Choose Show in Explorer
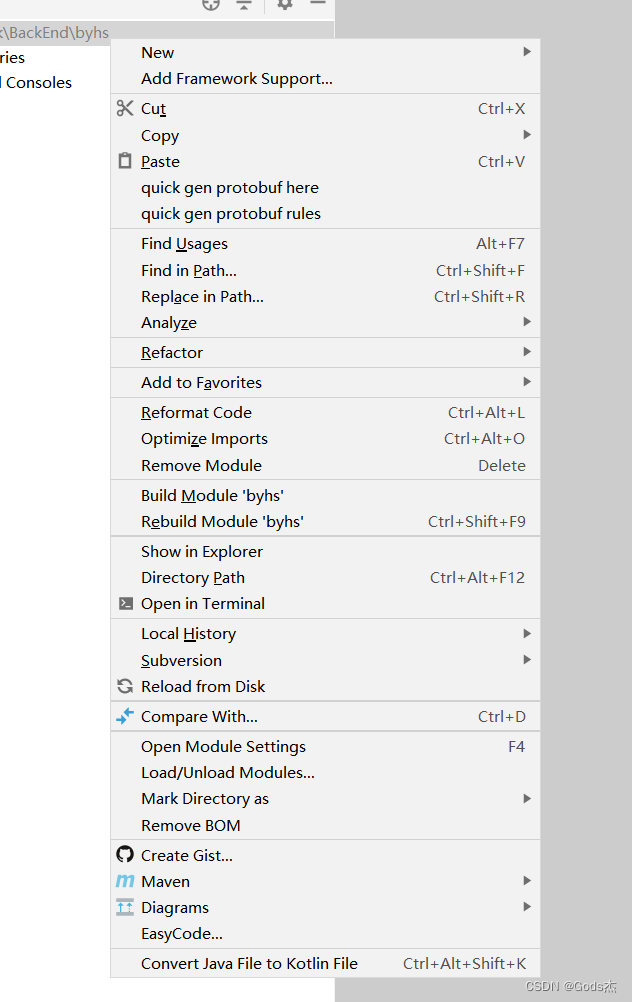Viewport: 632px width, 1002px height. 325,551
